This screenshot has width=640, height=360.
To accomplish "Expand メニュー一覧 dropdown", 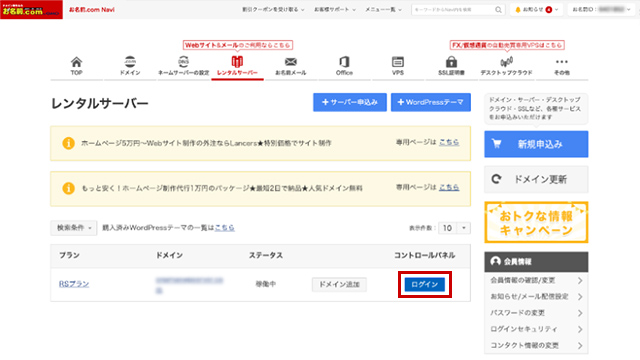I will tap(383, 9).
